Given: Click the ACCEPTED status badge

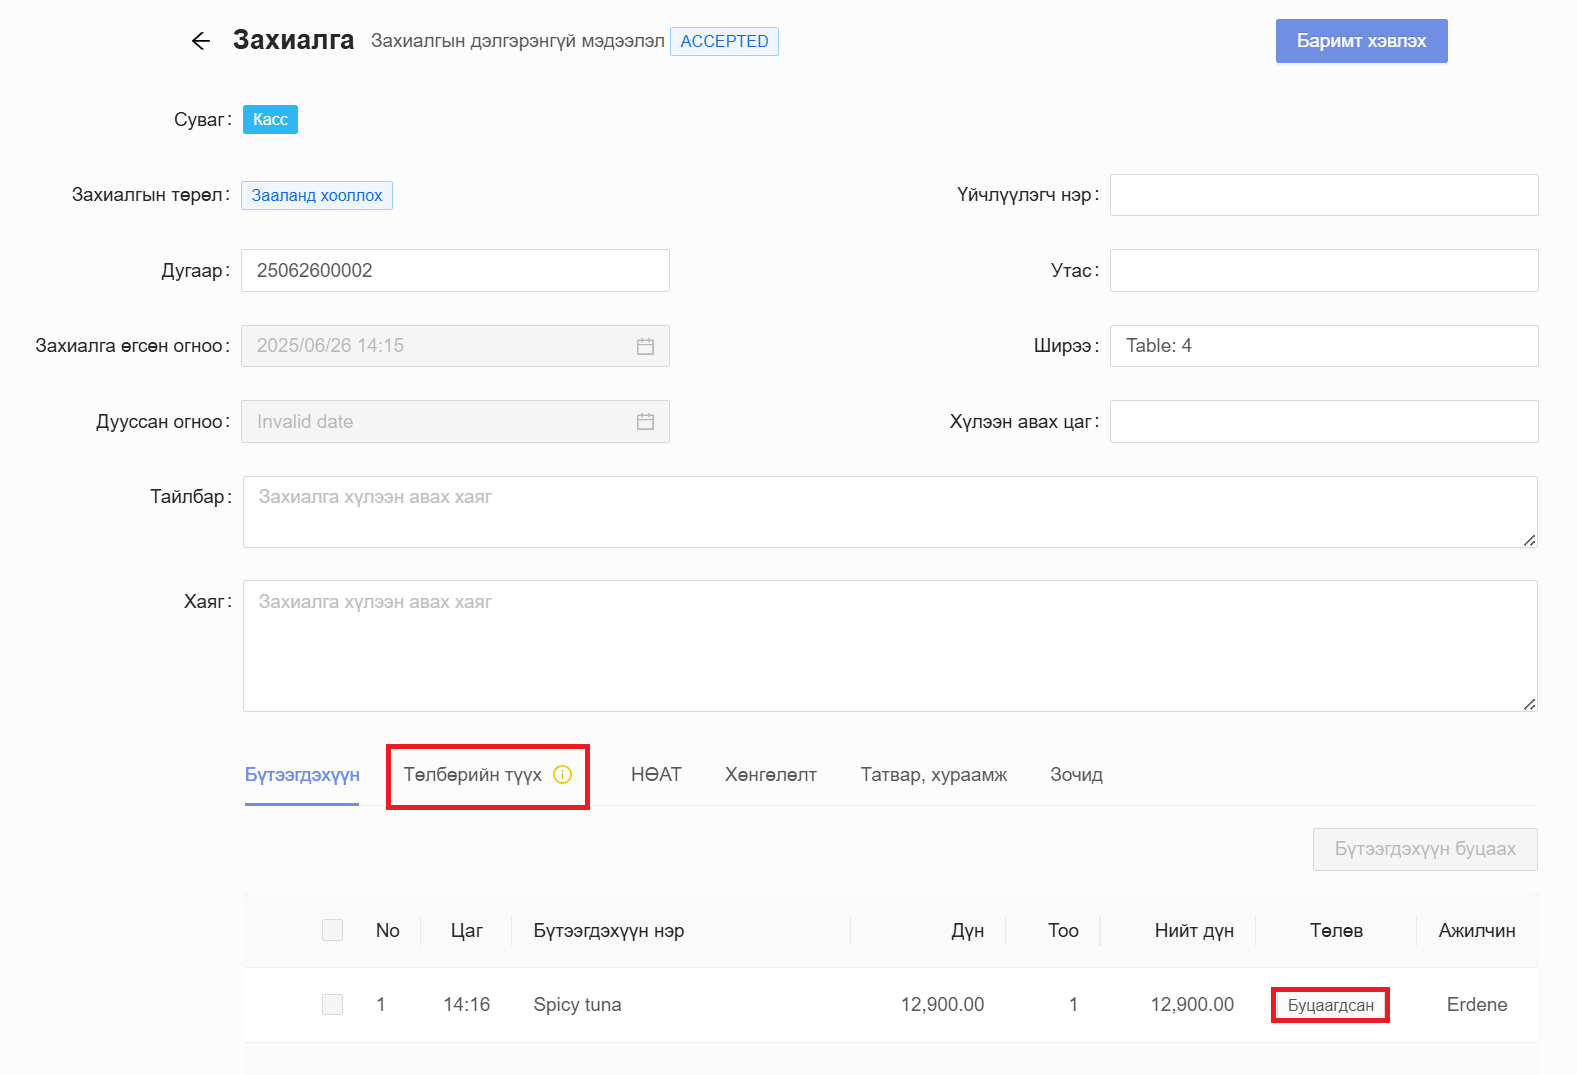Looking at the screenshot, I should tap(724, 41).
